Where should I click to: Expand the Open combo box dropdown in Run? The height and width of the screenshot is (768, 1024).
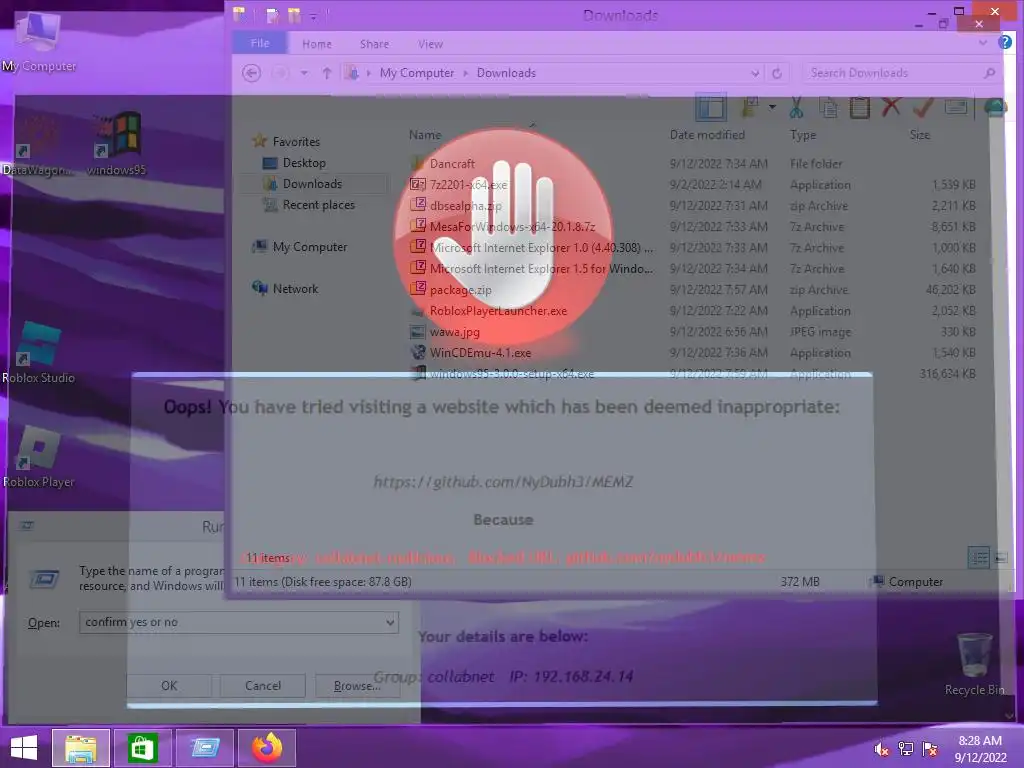390,622
